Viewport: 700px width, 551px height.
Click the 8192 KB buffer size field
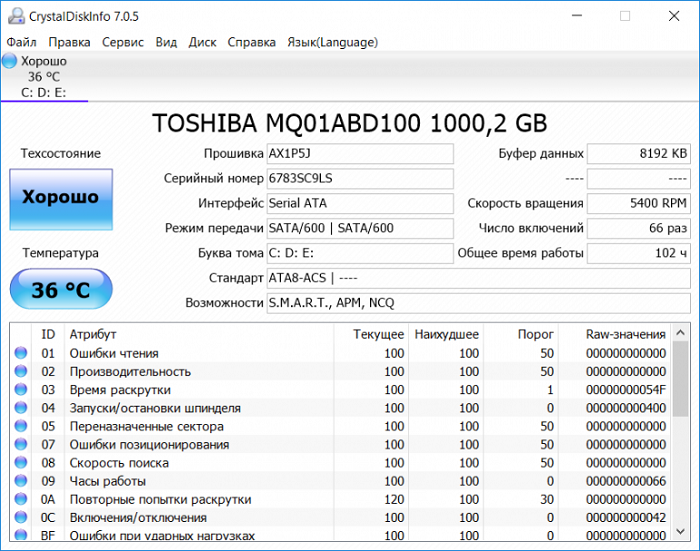[639, 154]
